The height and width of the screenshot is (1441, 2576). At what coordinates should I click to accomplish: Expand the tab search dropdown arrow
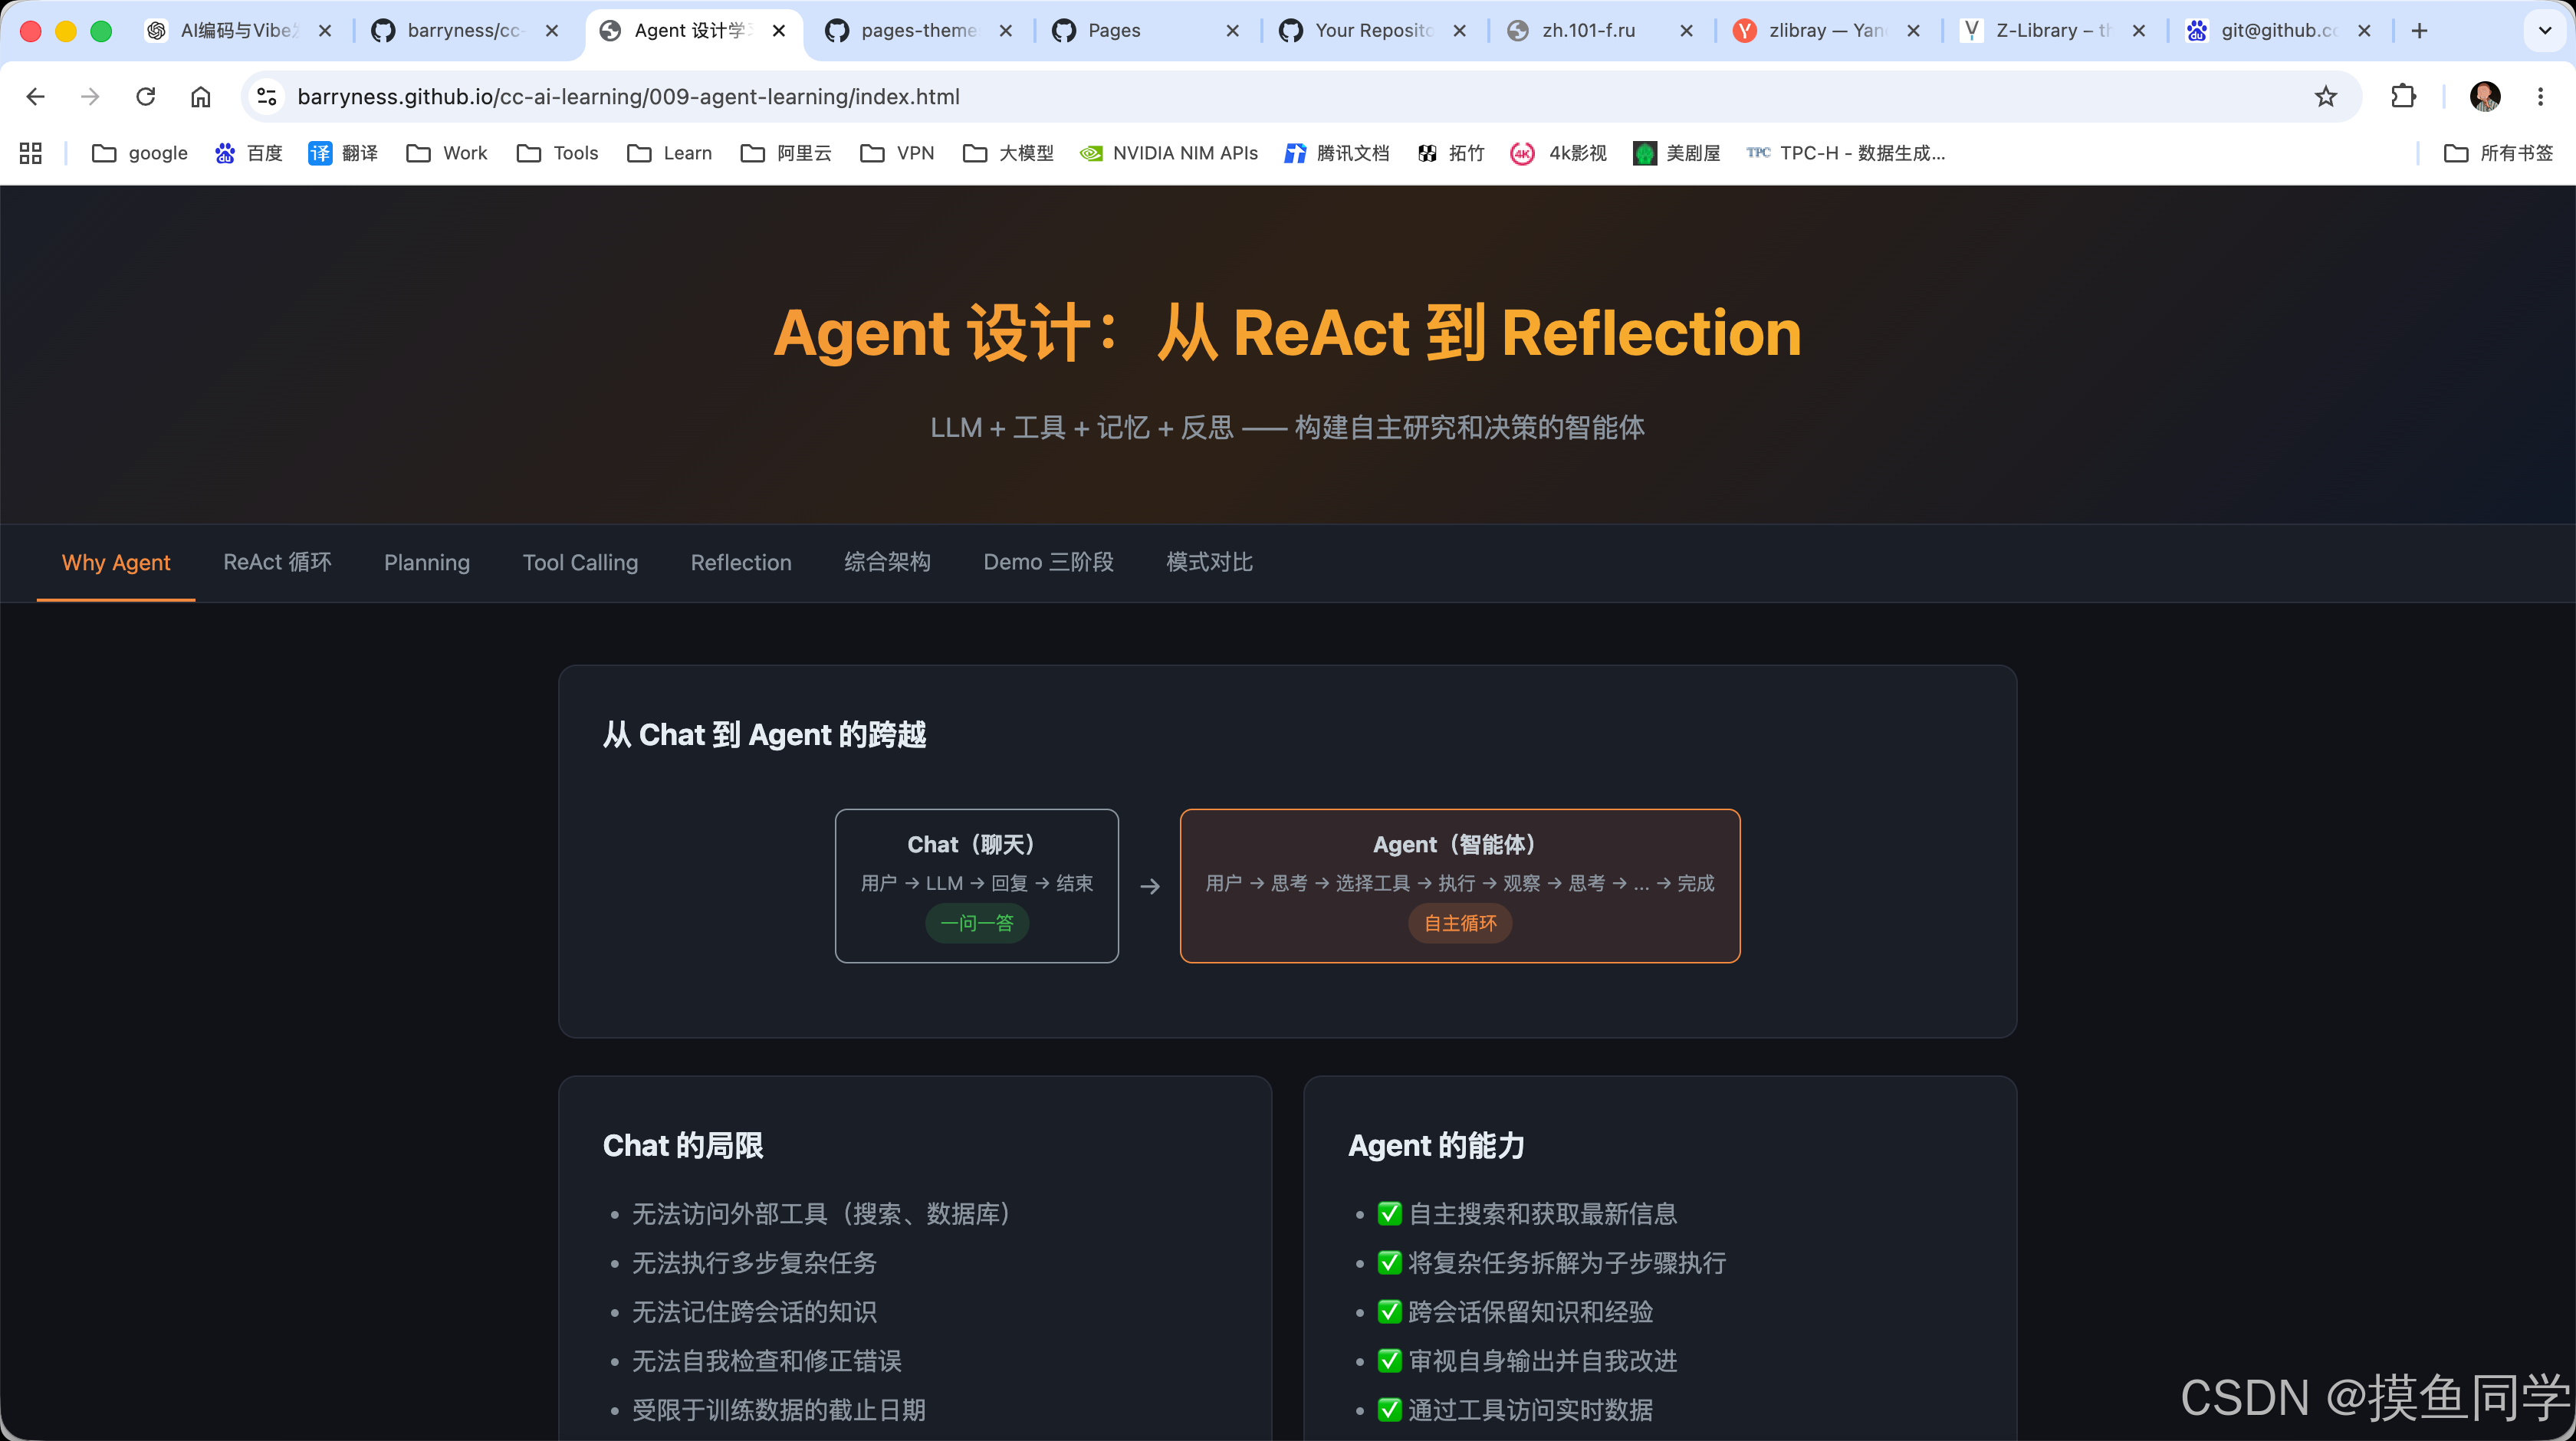(x=2545, y=31)
